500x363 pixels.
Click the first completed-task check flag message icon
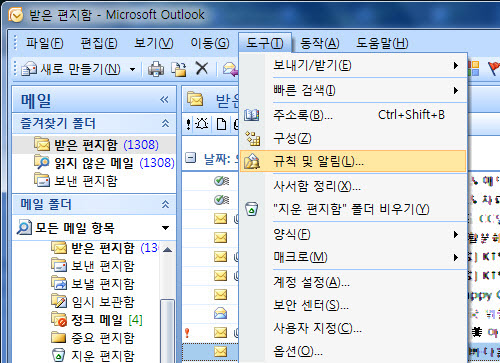(221, 181)
